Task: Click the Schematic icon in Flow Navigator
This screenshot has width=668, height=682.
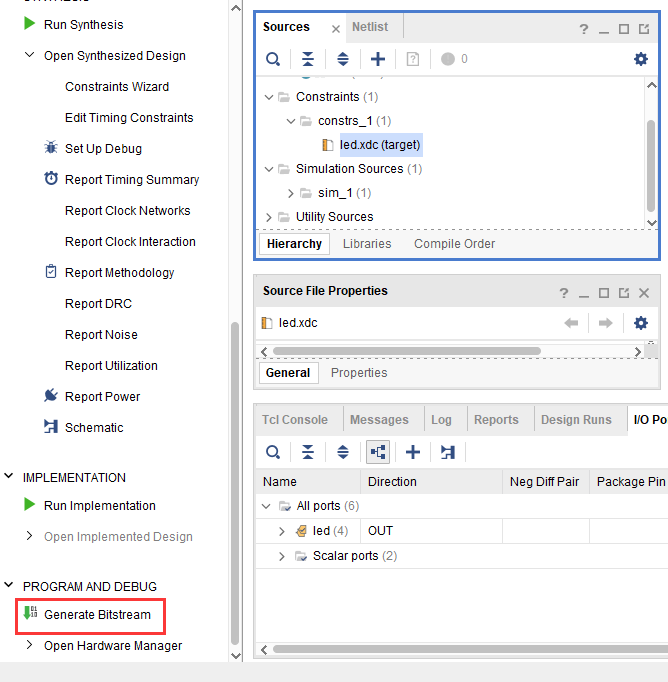Action: pyautogui.click(x=51, y=426)
